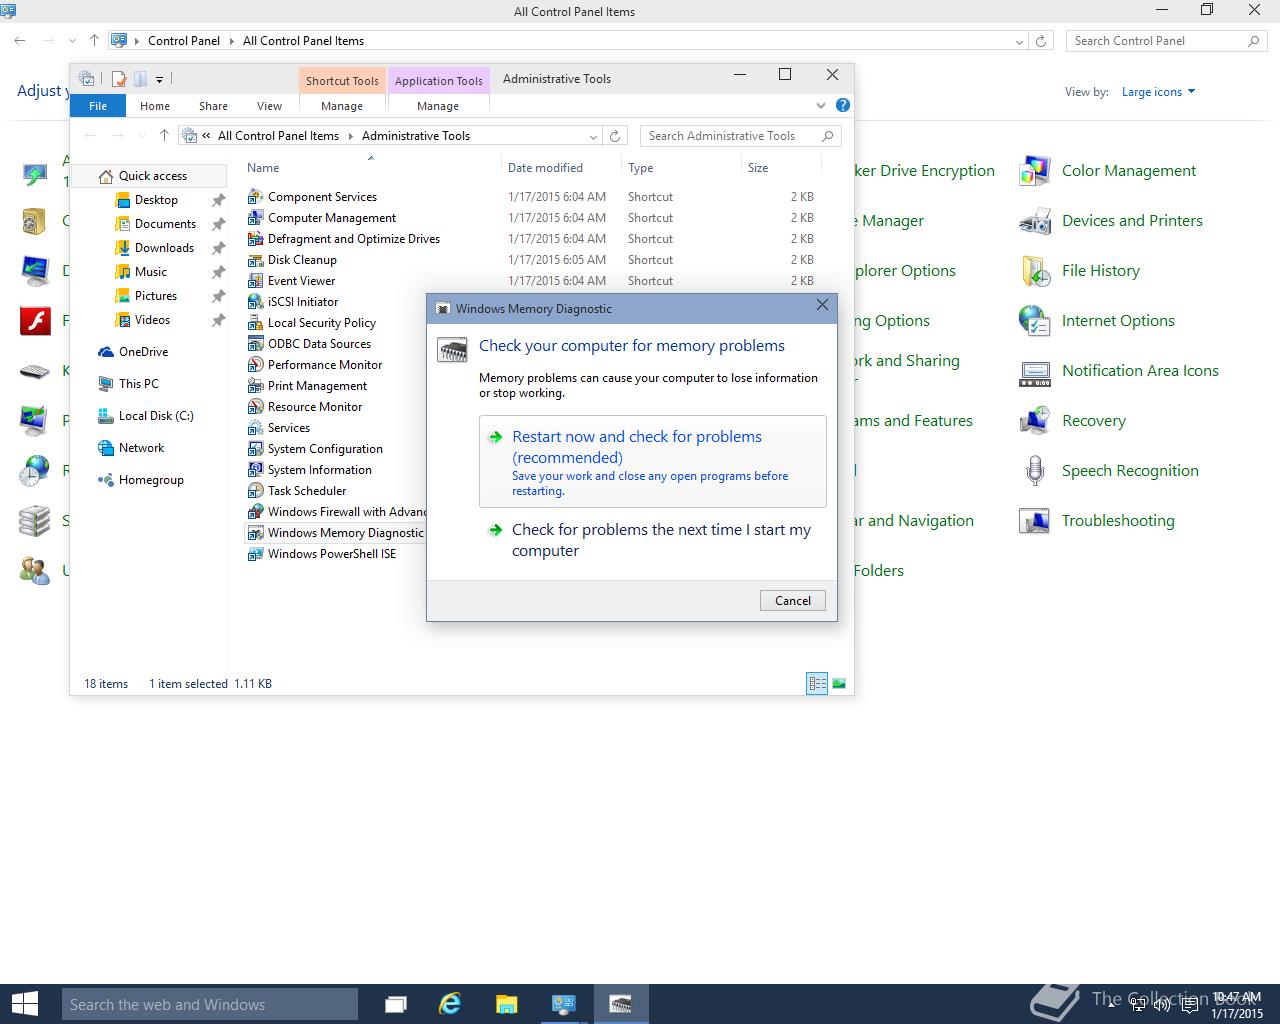Open Control Panel address bar history dropdown

1019,42
